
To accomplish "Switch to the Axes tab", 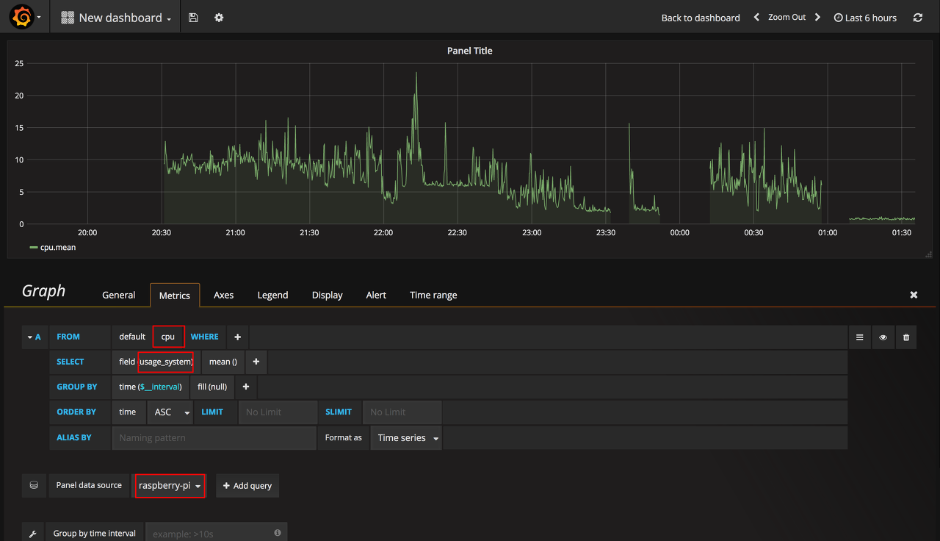I will tap(224, 295).
